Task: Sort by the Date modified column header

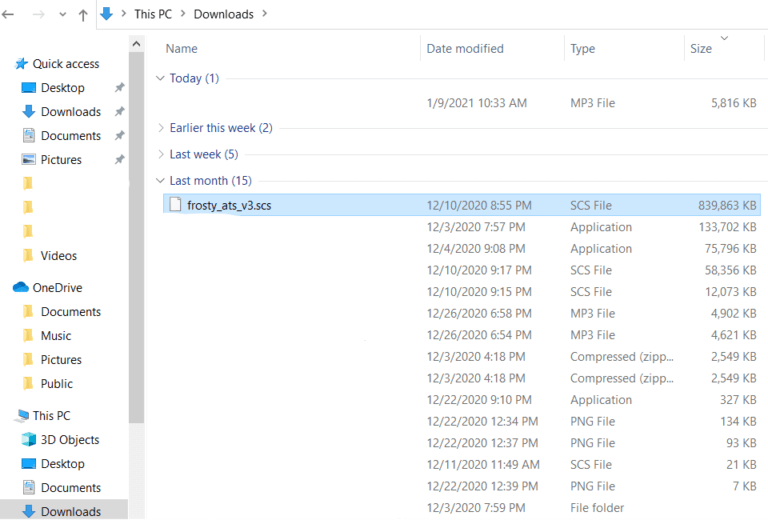Action: 465,49
